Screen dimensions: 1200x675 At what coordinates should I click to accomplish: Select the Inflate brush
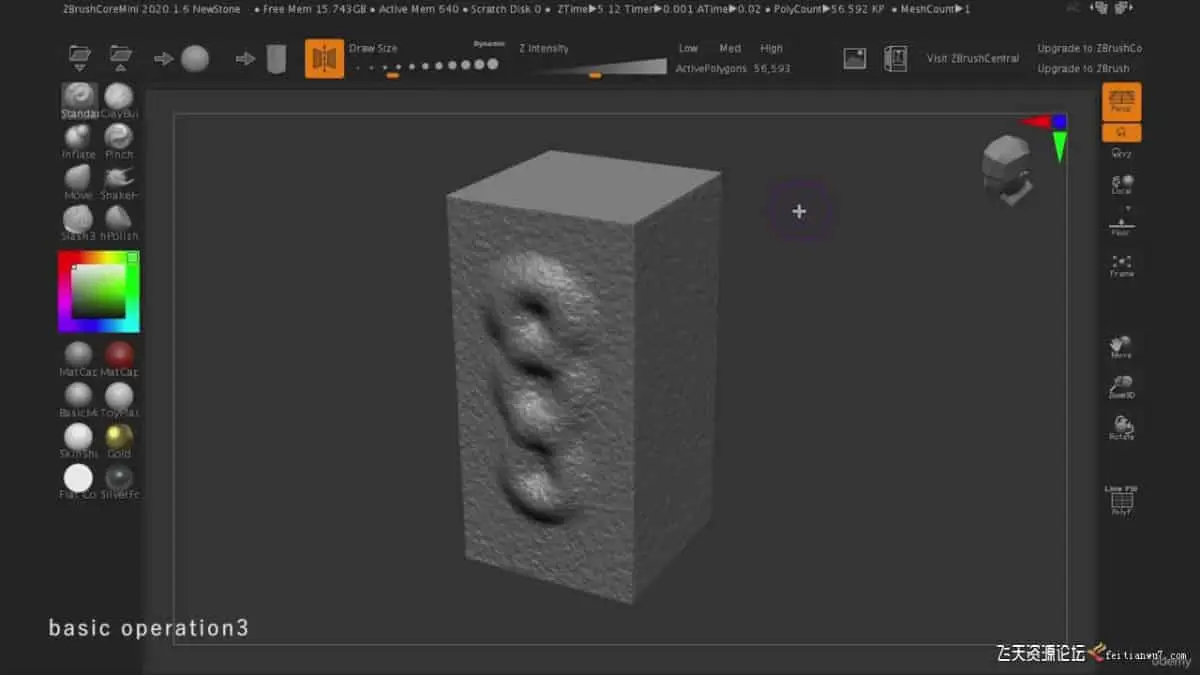point(79,141)
